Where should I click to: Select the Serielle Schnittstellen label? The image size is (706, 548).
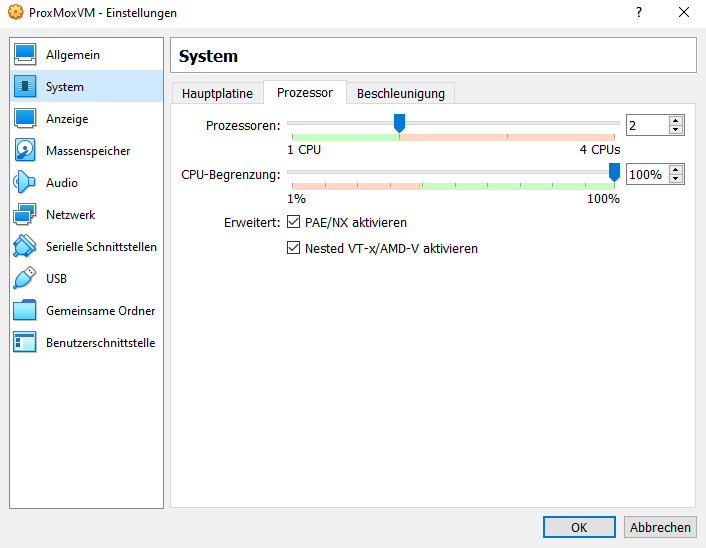pos(101,247)
